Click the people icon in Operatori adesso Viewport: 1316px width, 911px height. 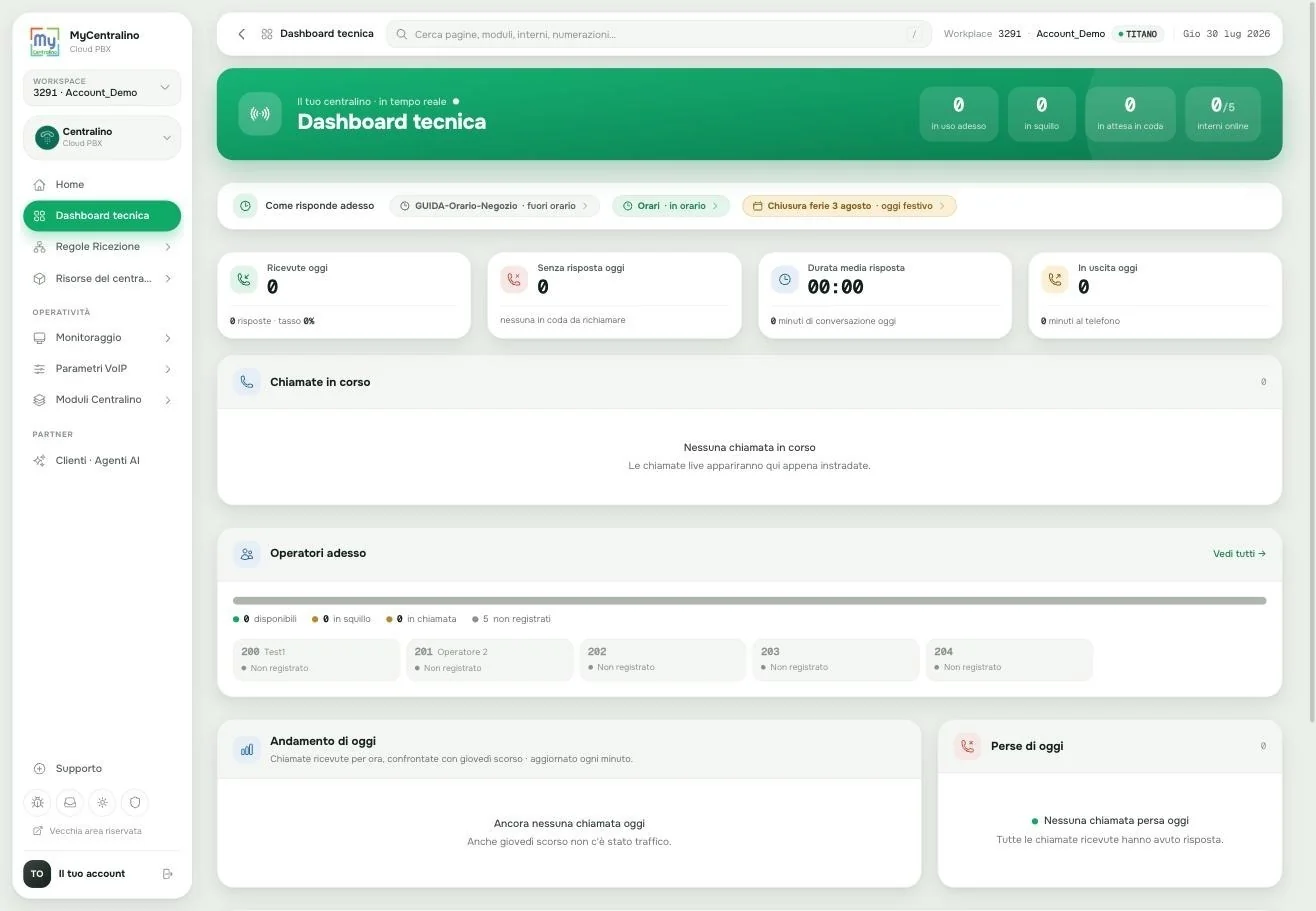[247, 553]
